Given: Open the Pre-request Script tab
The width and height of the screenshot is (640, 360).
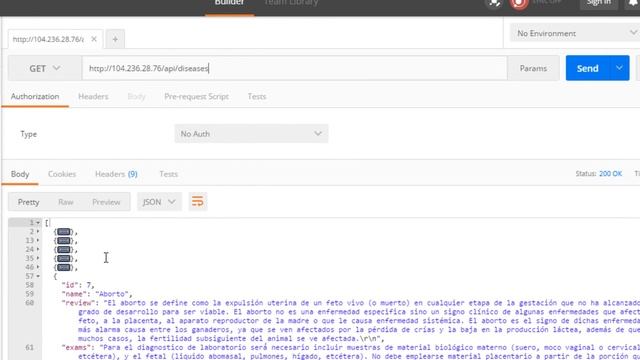Looking at the screenshot, I should click(x=196, y=97).
